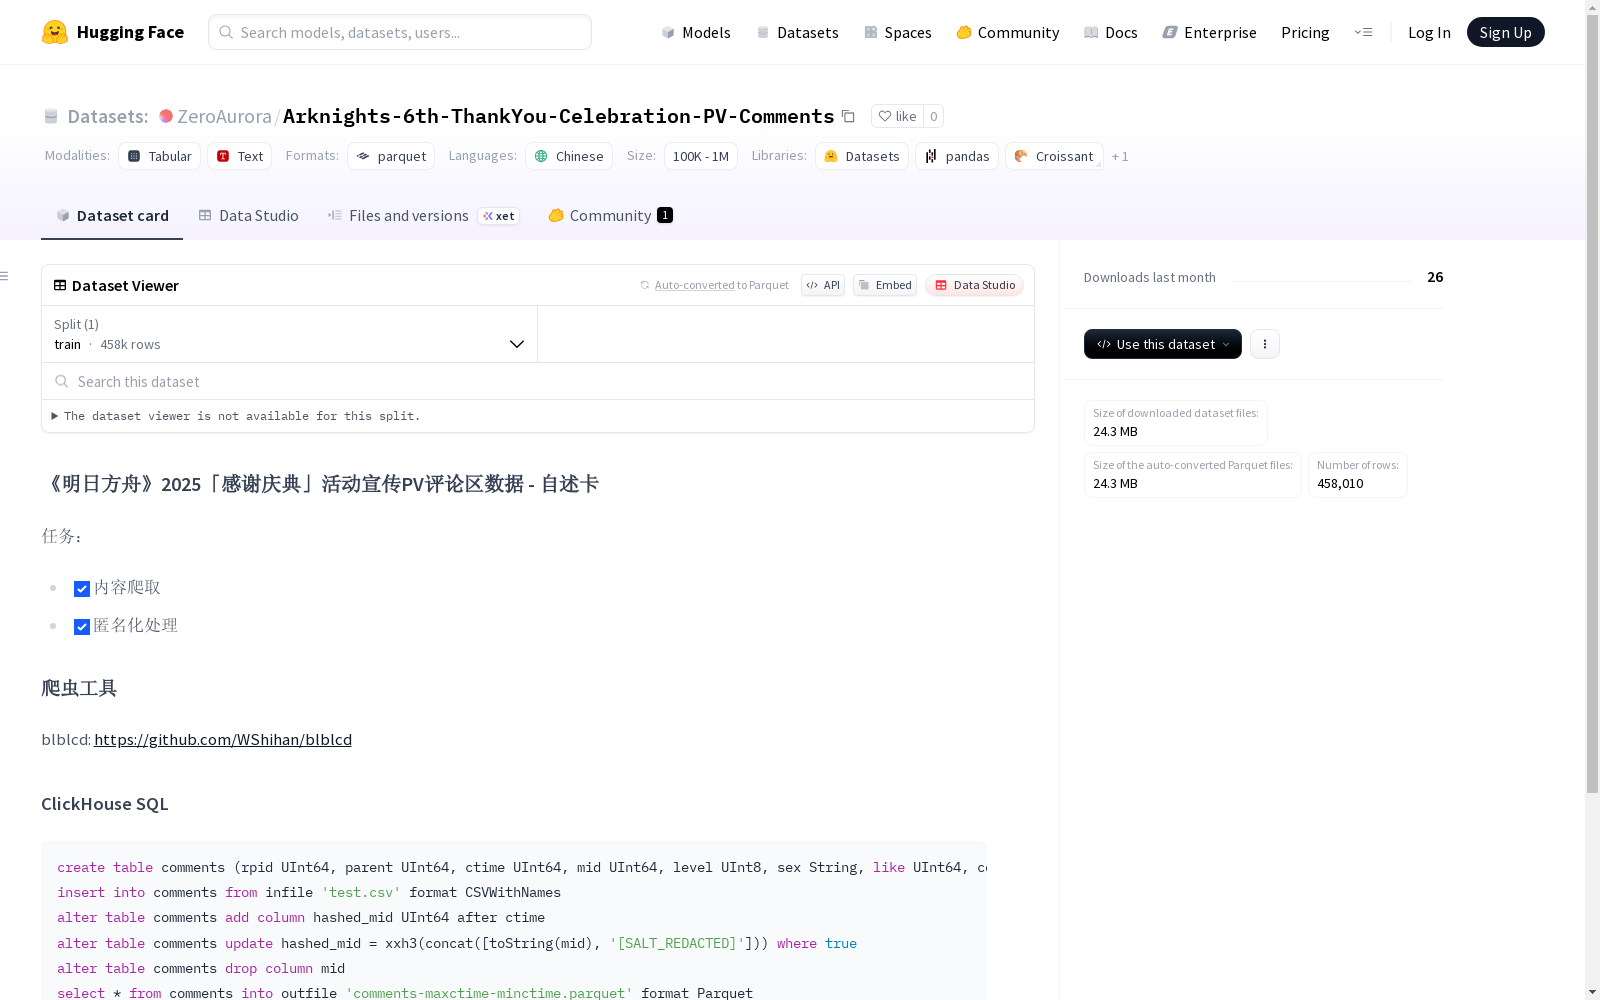Click the like count 0
Screen dimensions: 1600x1000
point(934,116)
